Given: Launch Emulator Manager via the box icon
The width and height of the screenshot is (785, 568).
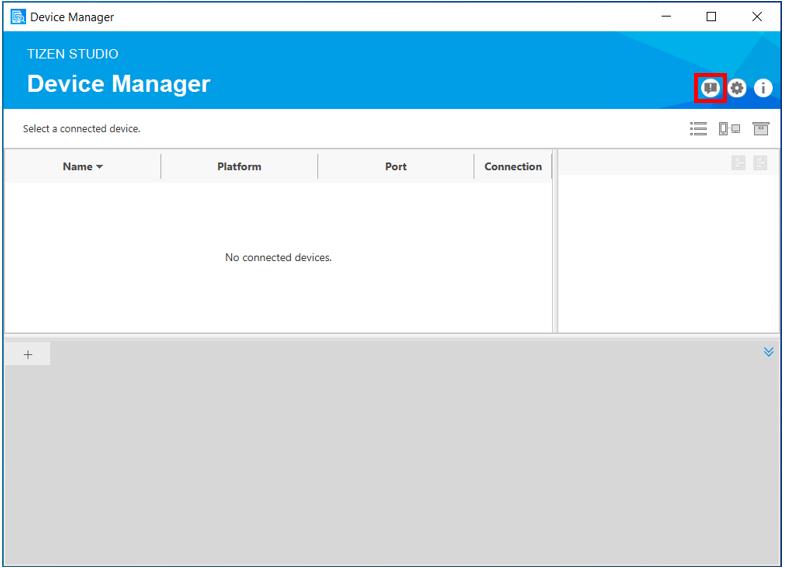Looking at the screenshot, I should click(761, 128).
